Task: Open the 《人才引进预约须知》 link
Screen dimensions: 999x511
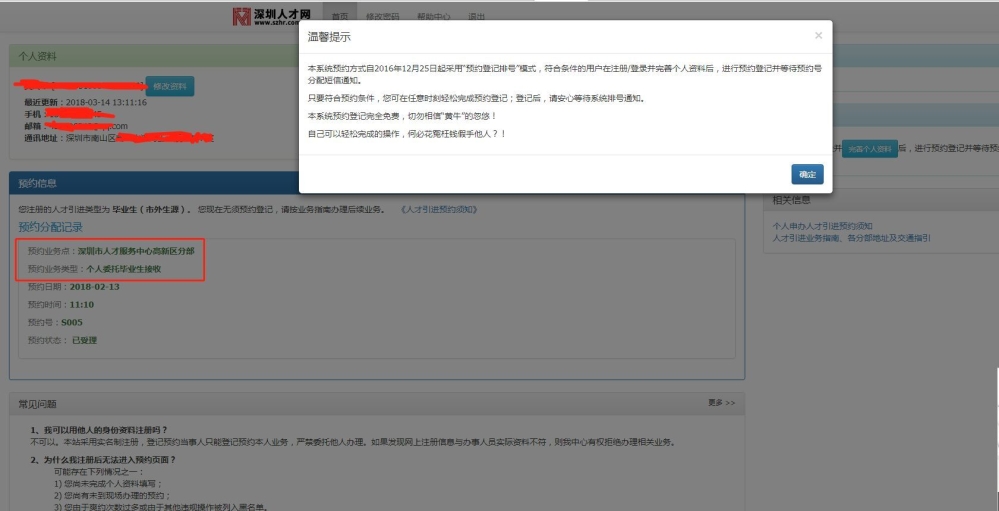Action: pyautogui.click(x=439, y=210)
